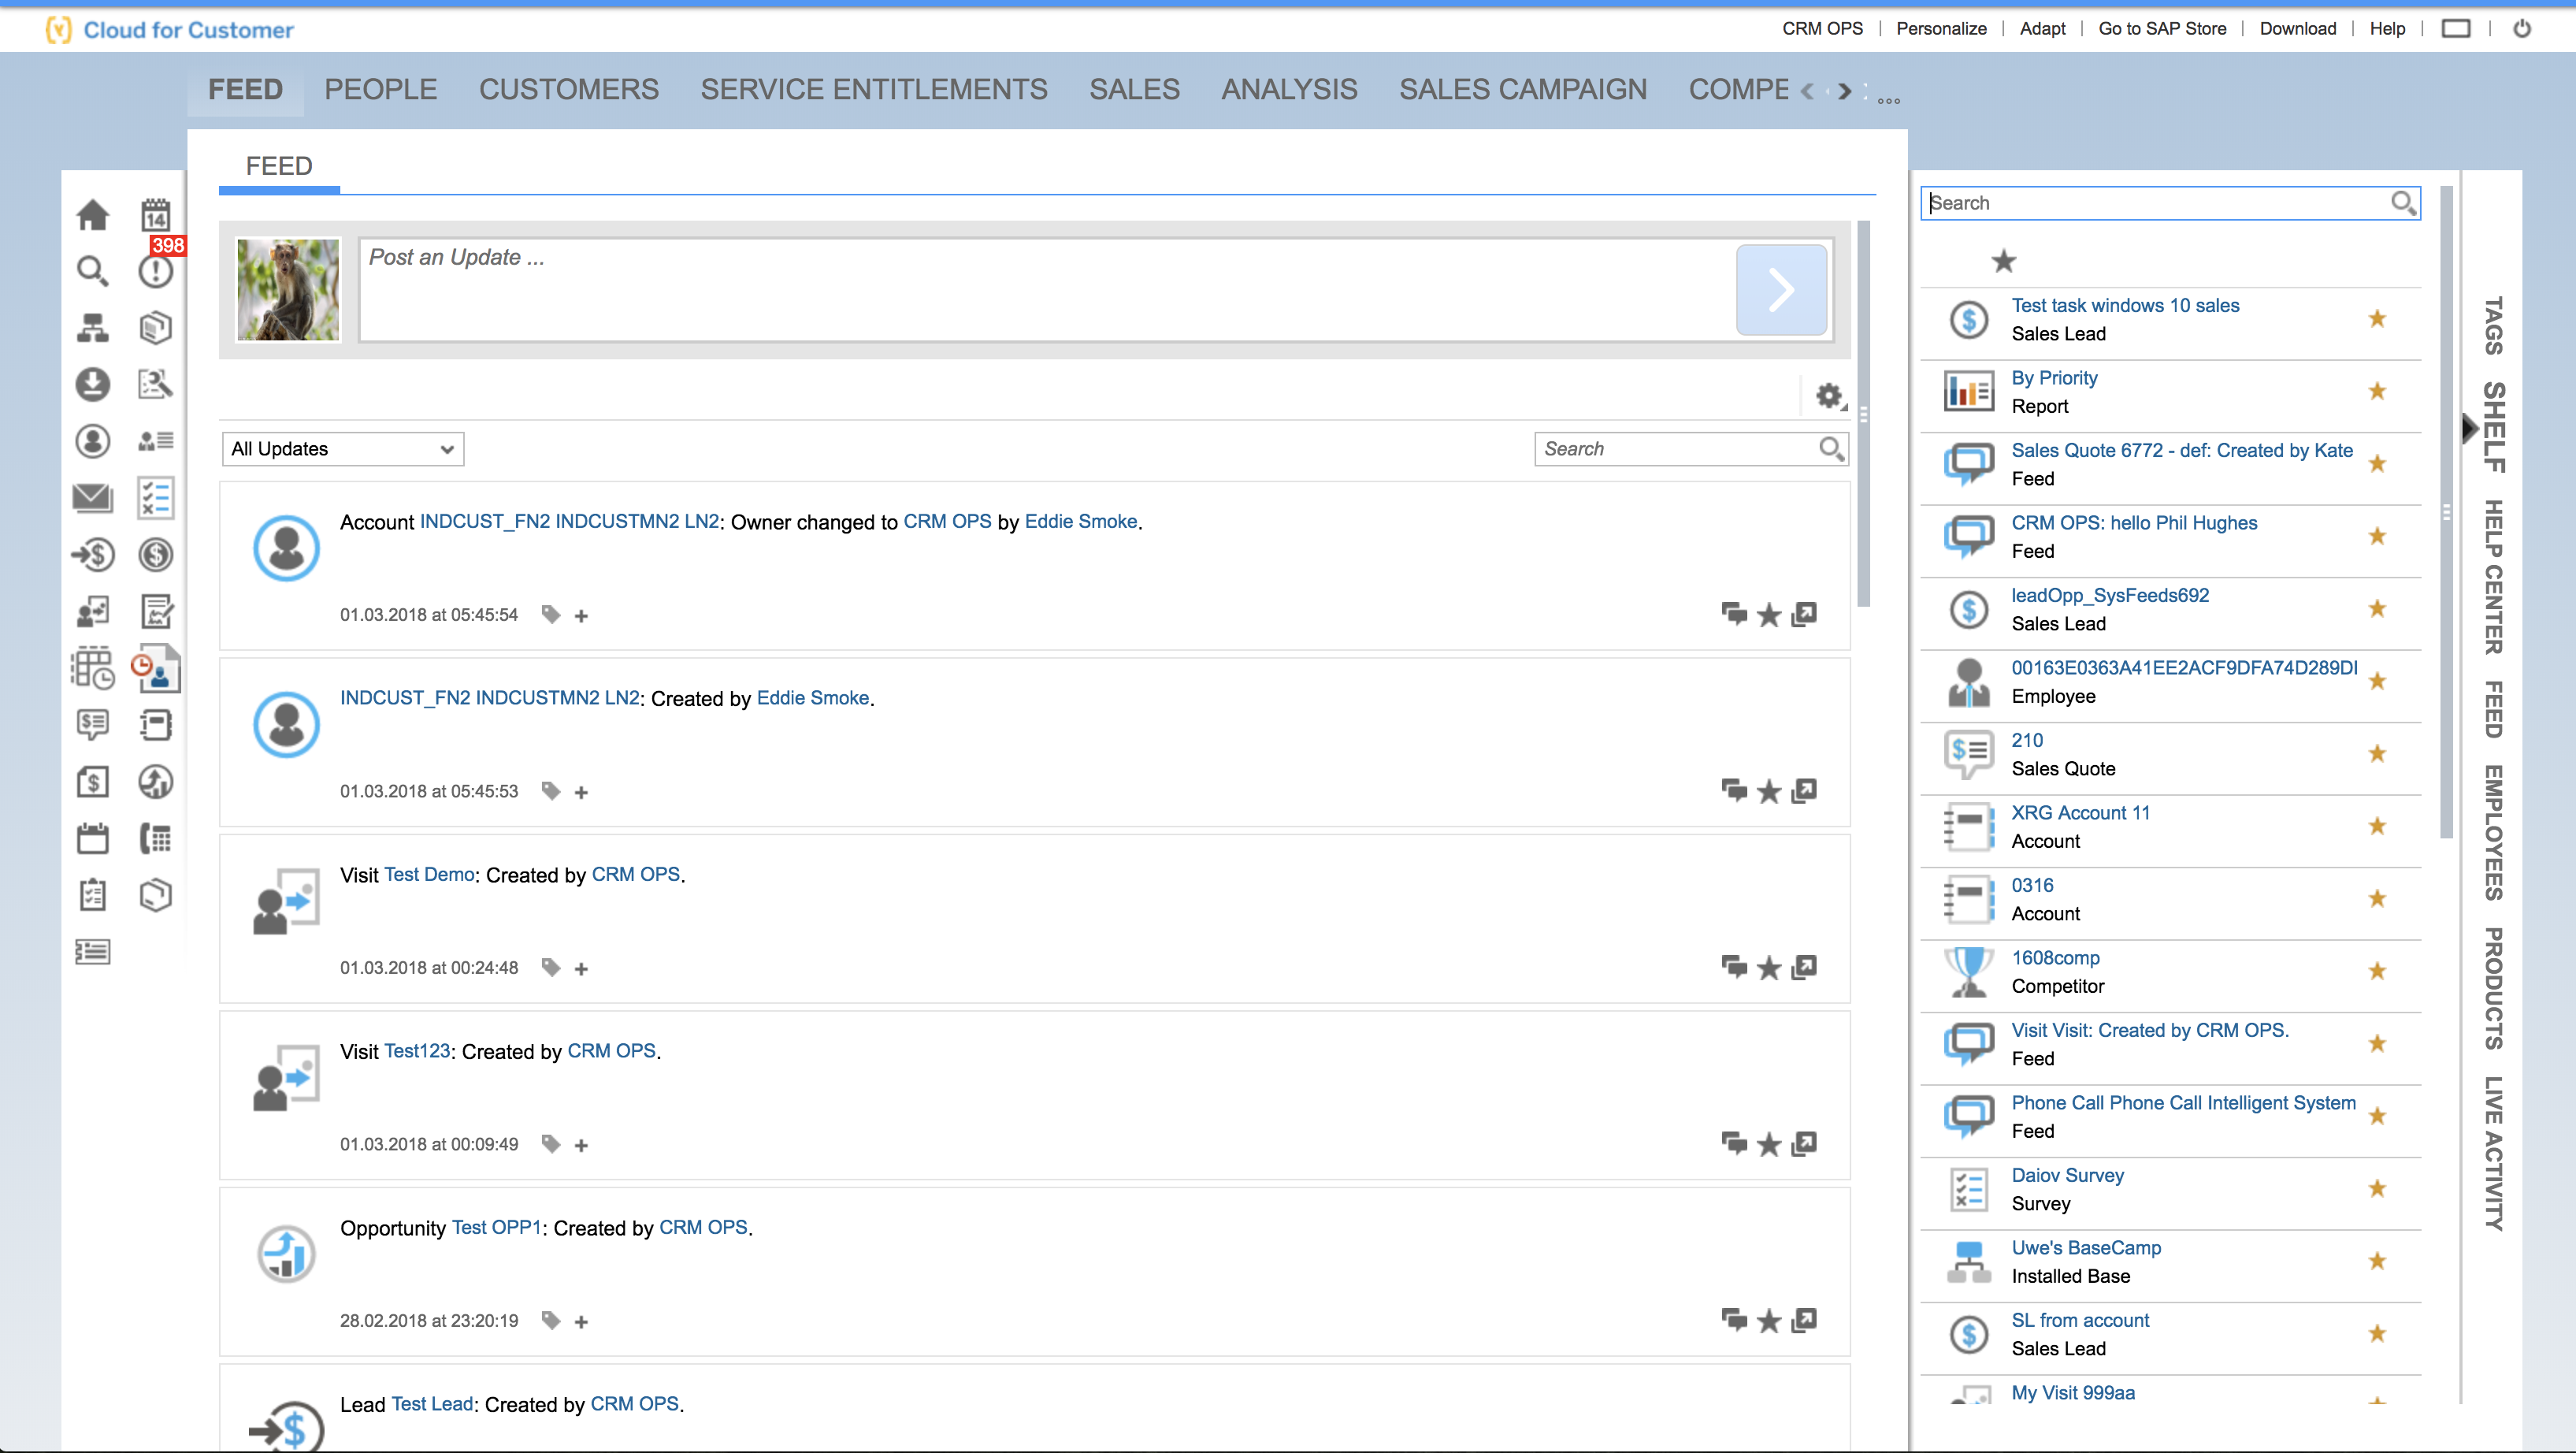Add tag to Test123 visit feed entry
The width and height of the screenshot is (2576, 1453).
pos(581,1145)
